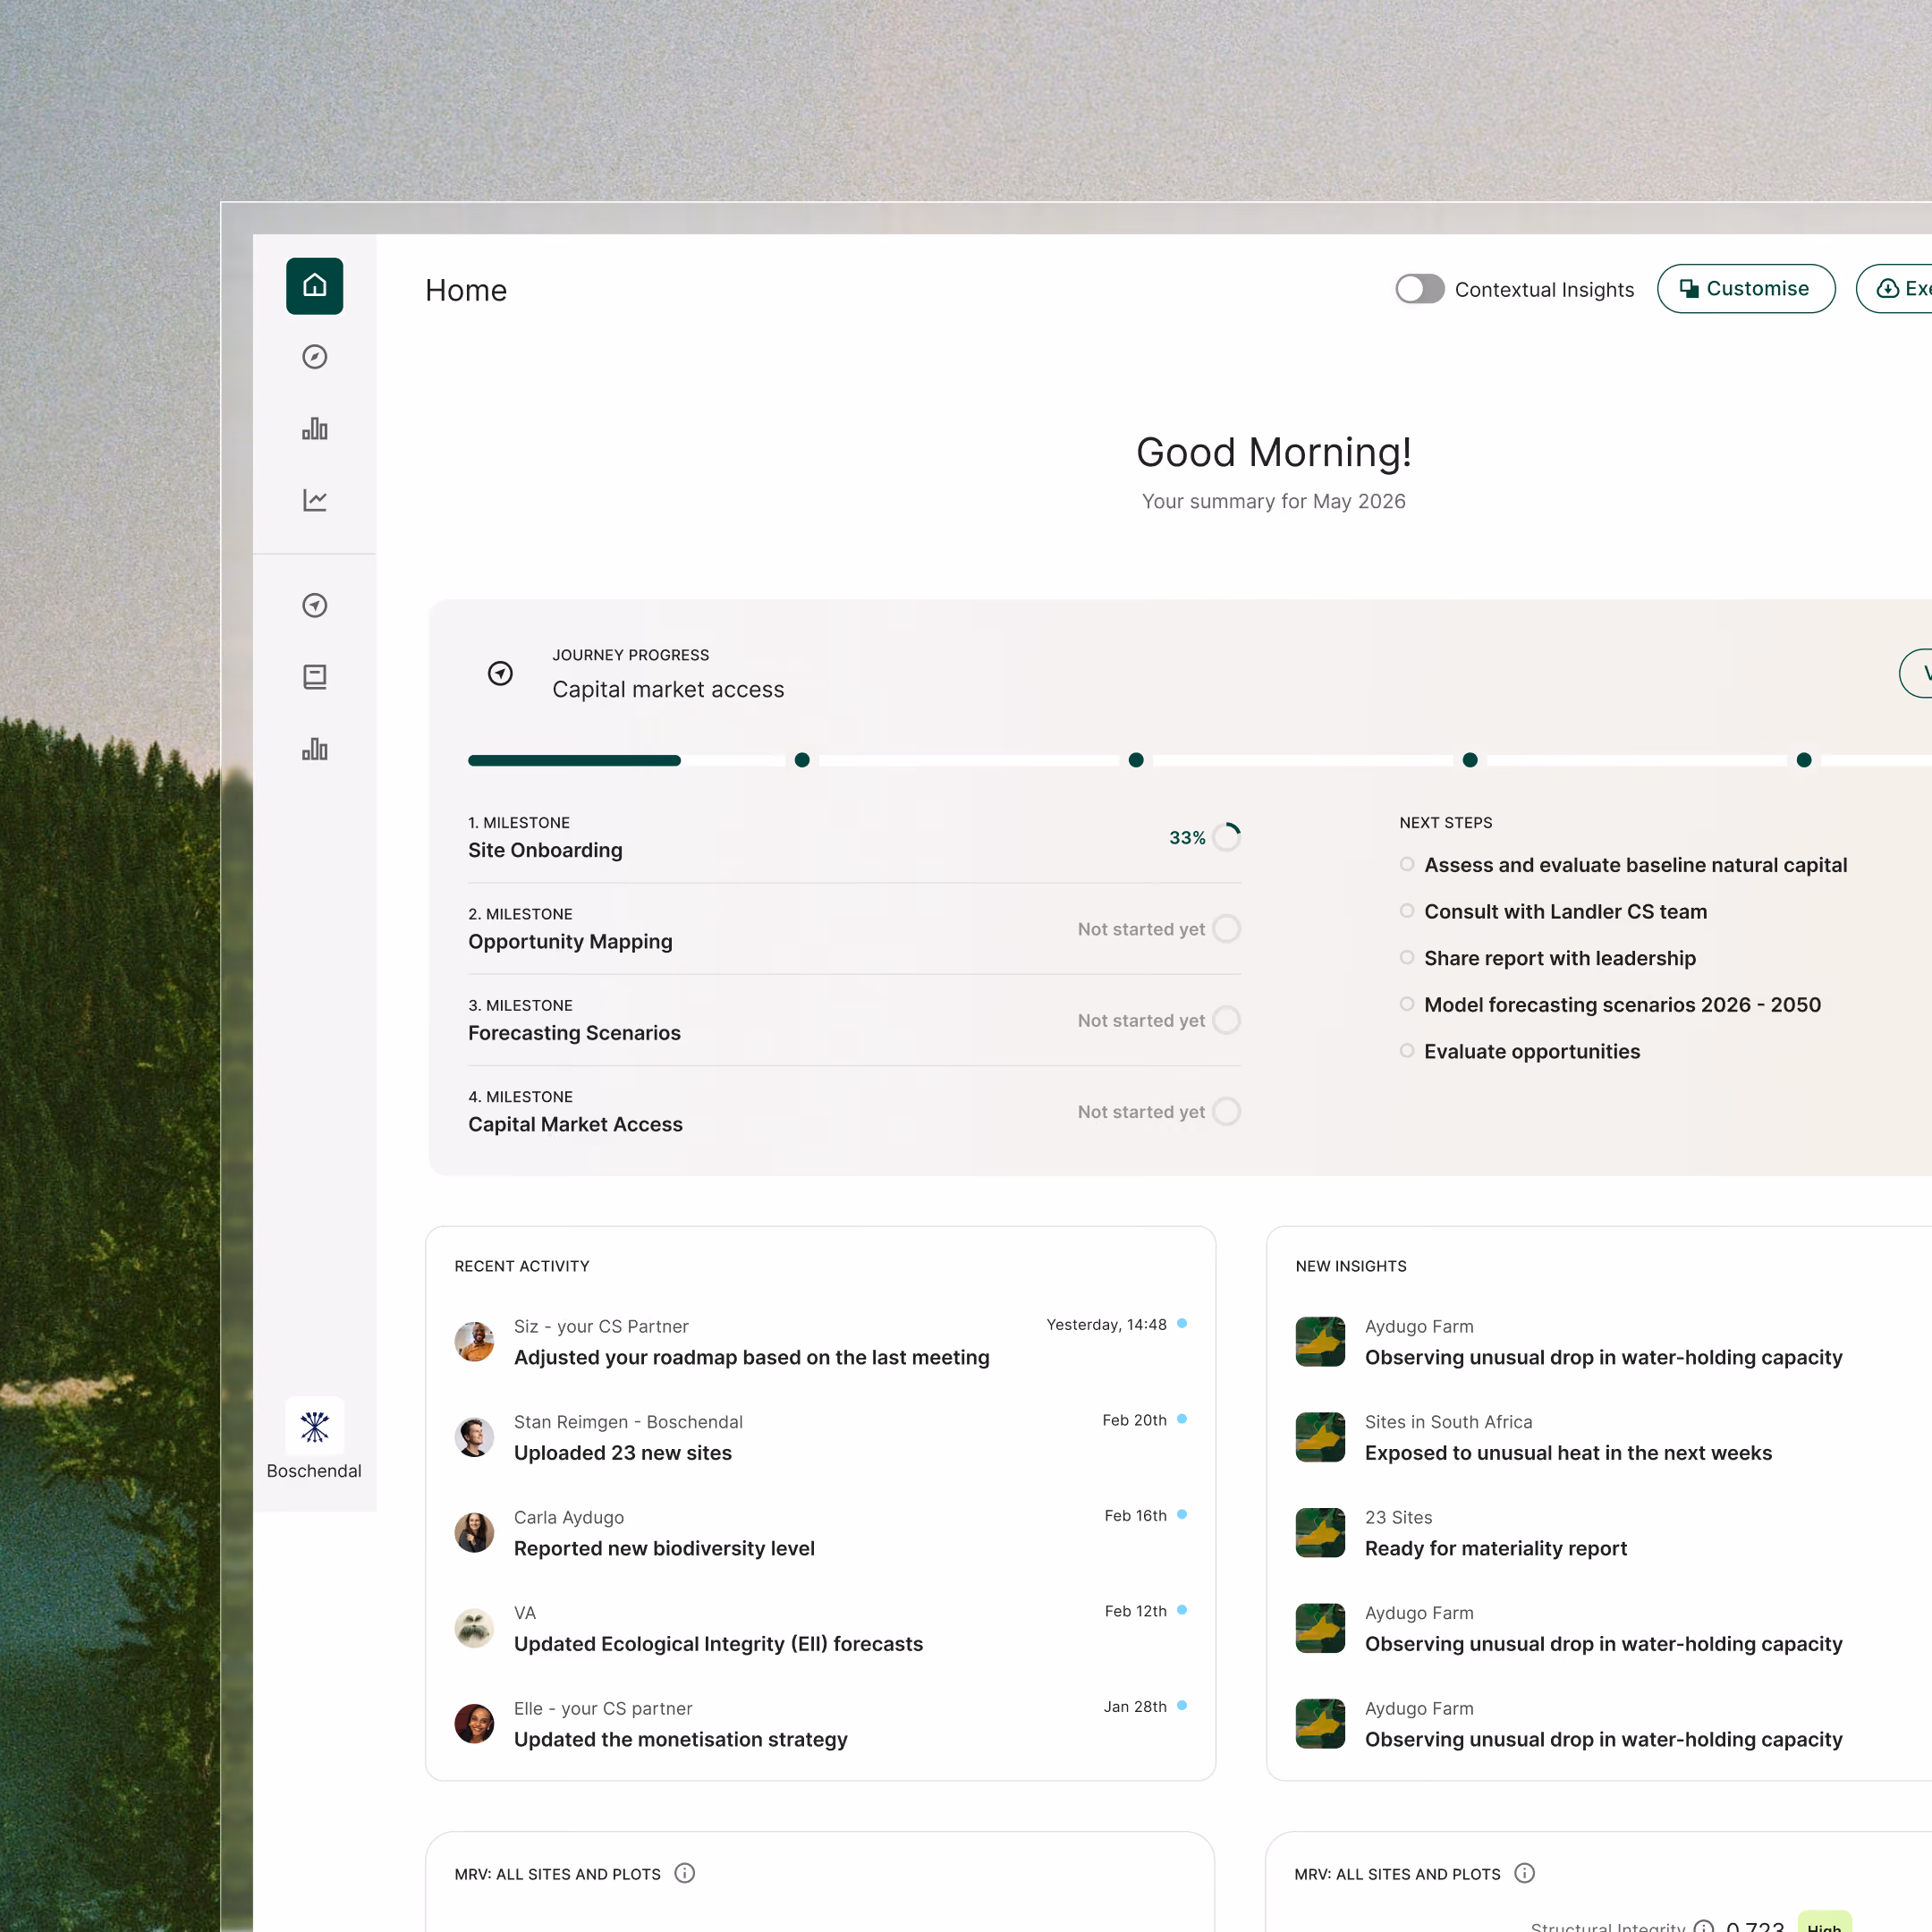Click Reported new biodiversity level activity
The height and width of the screenshot is (1932, 1932).
tap(821, 1533)
